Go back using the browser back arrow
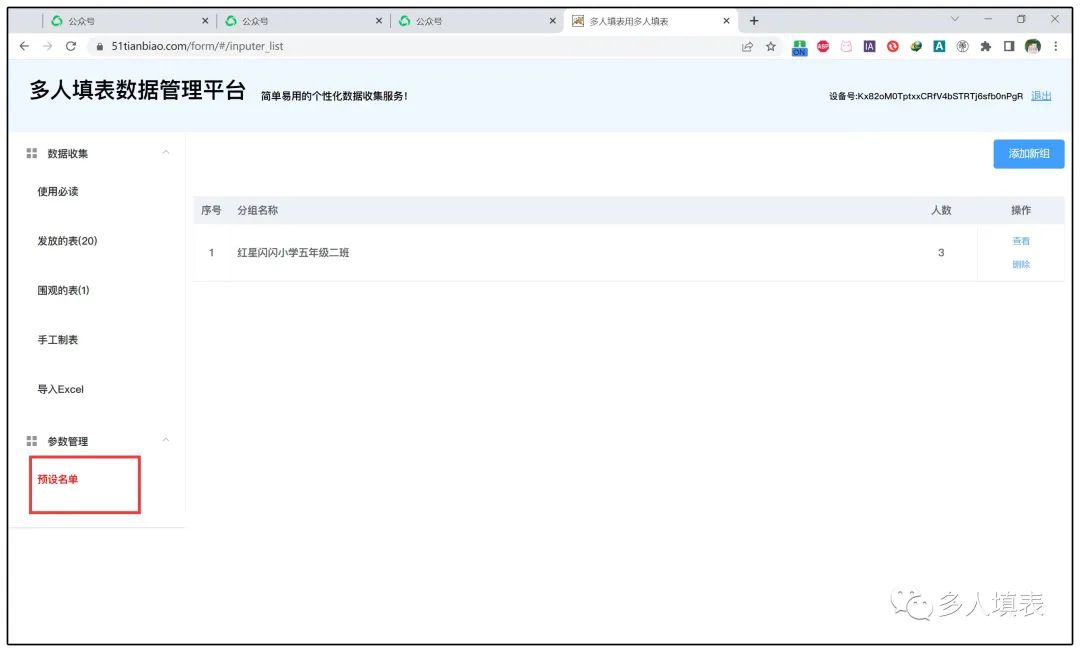This screenshot has width=1080, height=652. [x=24, y=46]
